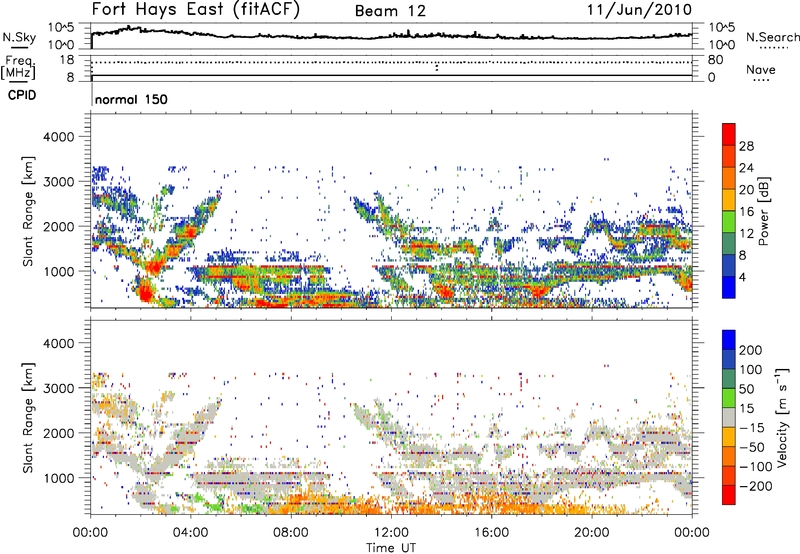Click the "80" Nave axis value
This screenshot has height=554, width=800.
point(715,60)
